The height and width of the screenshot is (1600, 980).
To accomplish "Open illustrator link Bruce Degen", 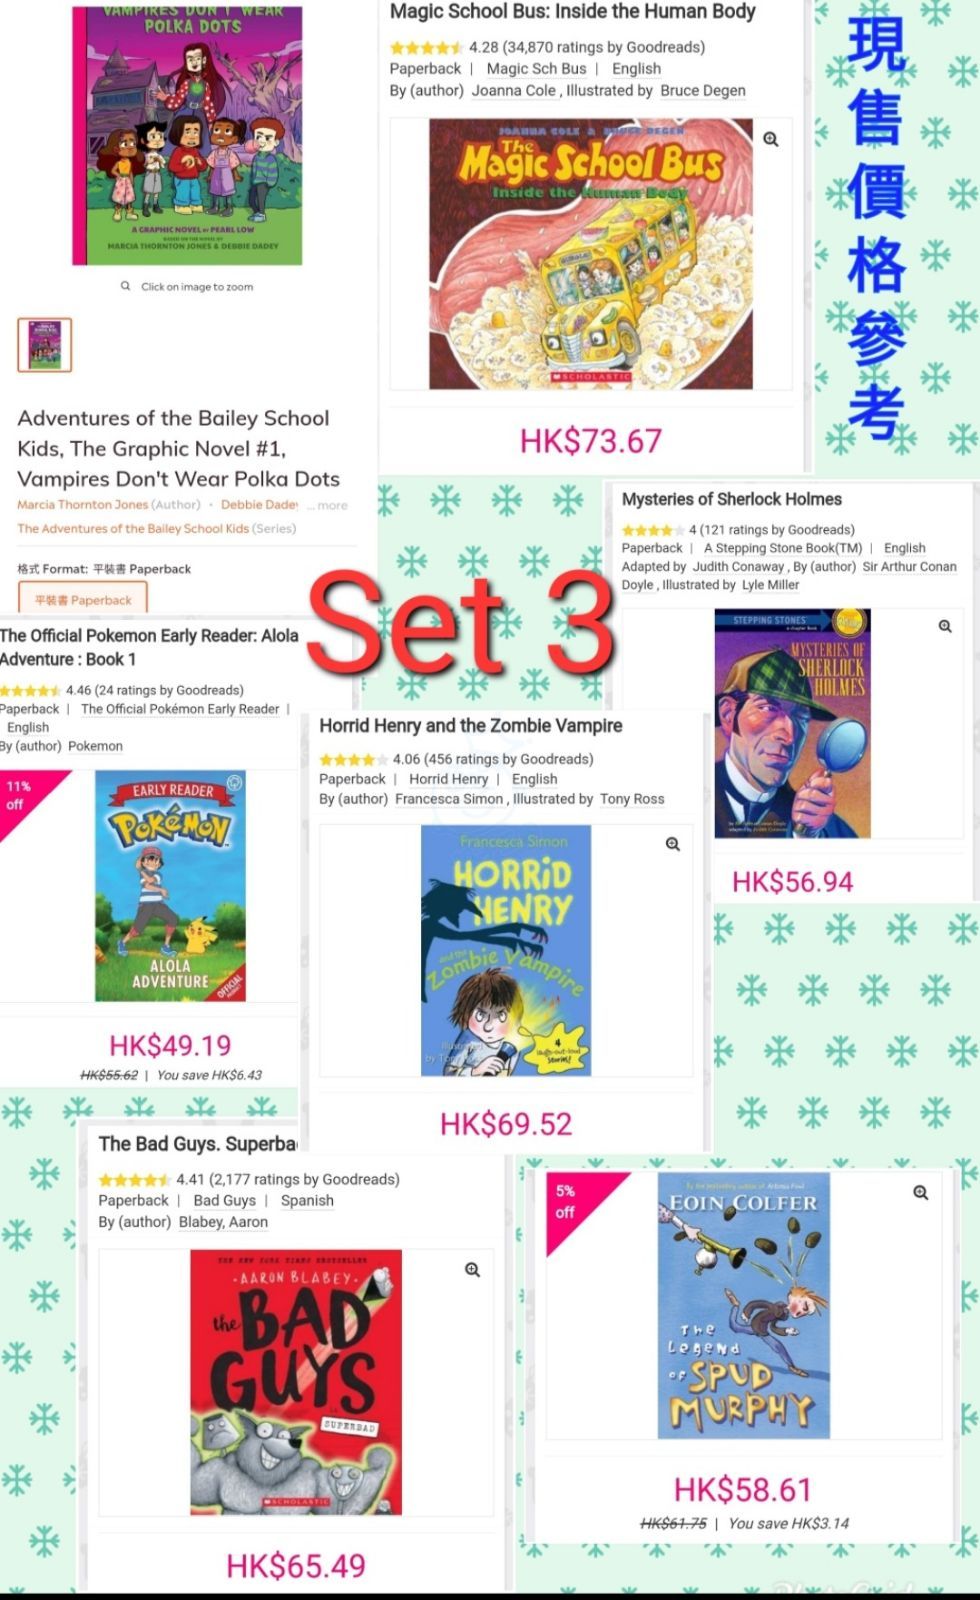I will [703, 90].
